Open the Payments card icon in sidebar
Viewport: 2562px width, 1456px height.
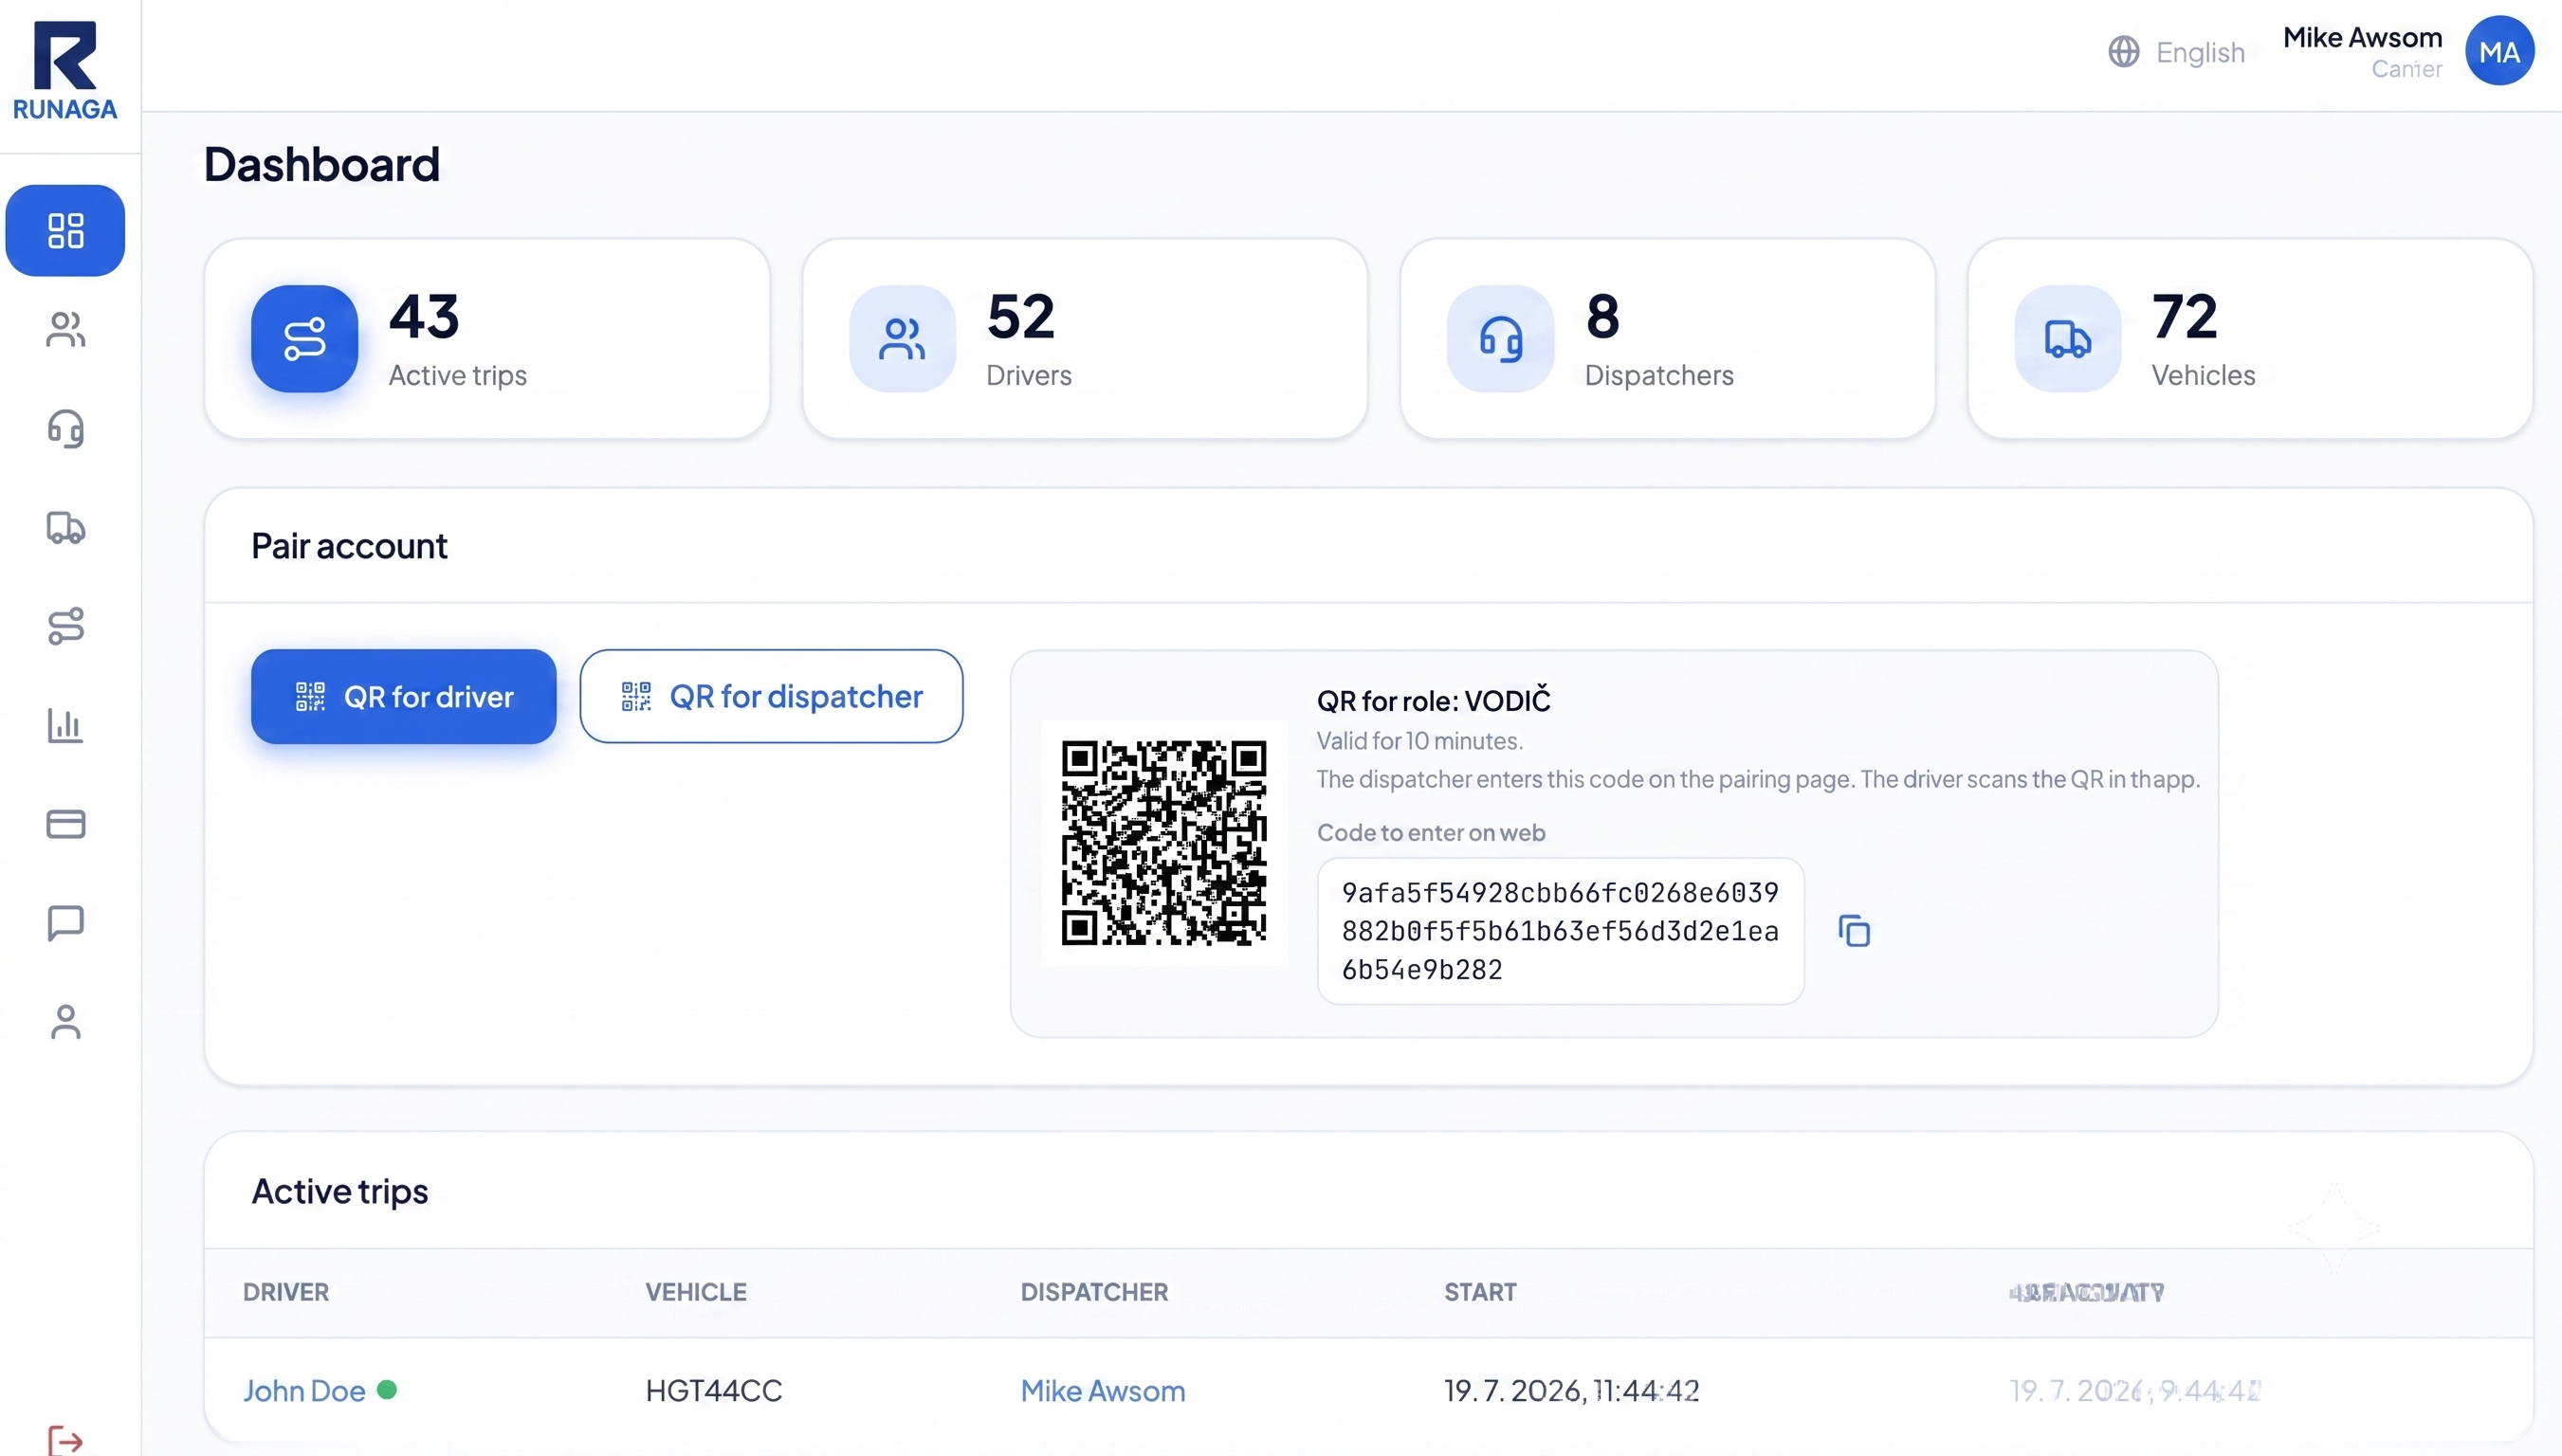click(x=66, y=823)
